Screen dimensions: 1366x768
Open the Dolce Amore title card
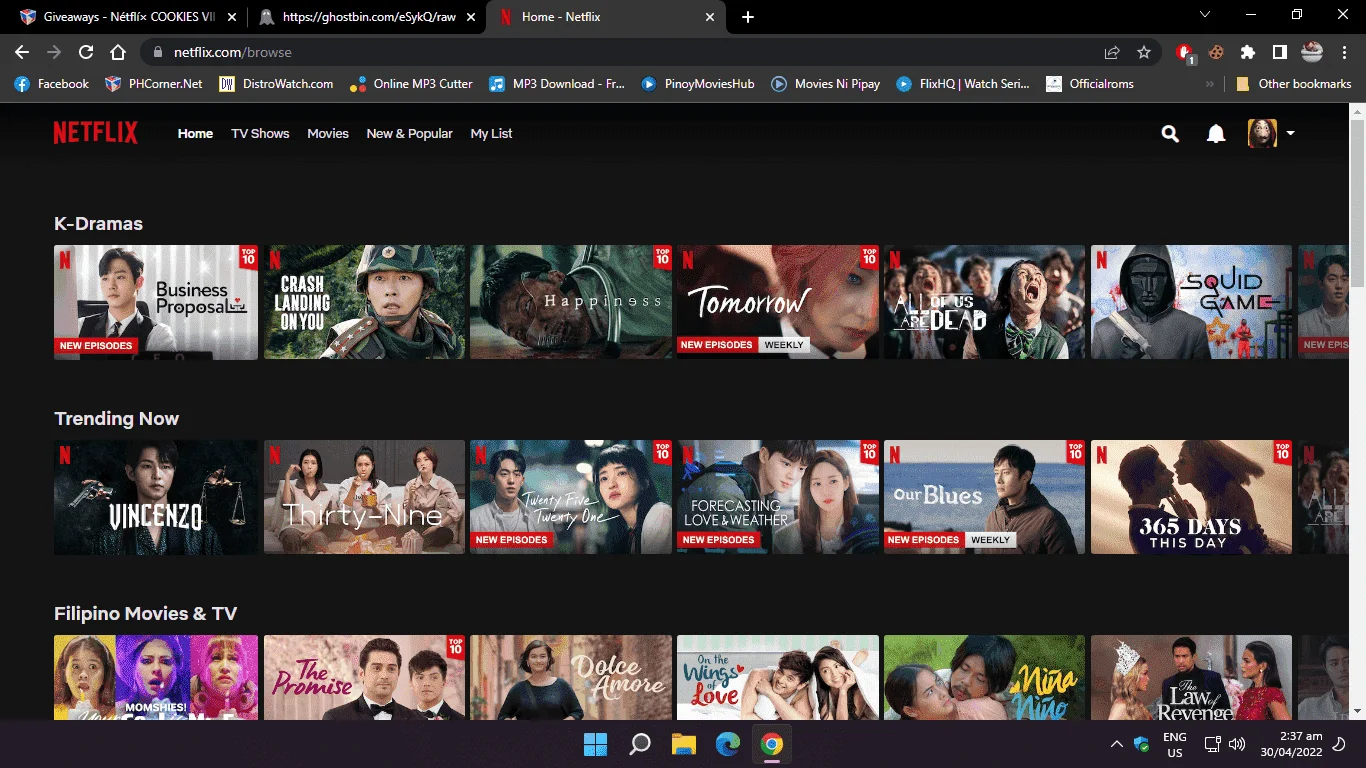(571, 677)
